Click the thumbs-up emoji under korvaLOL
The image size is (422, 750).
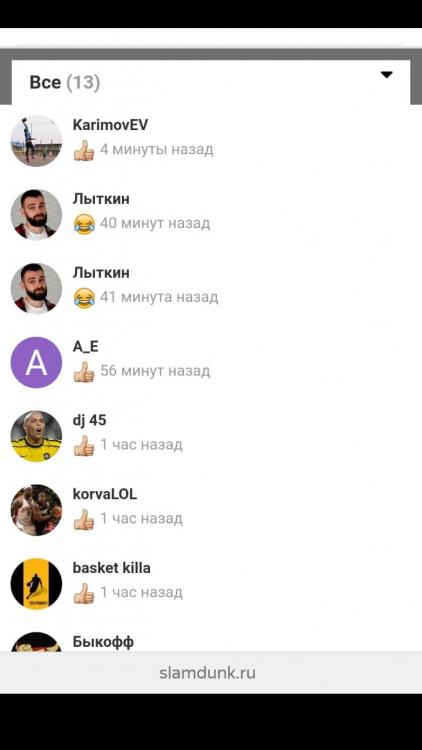[84, 519]
